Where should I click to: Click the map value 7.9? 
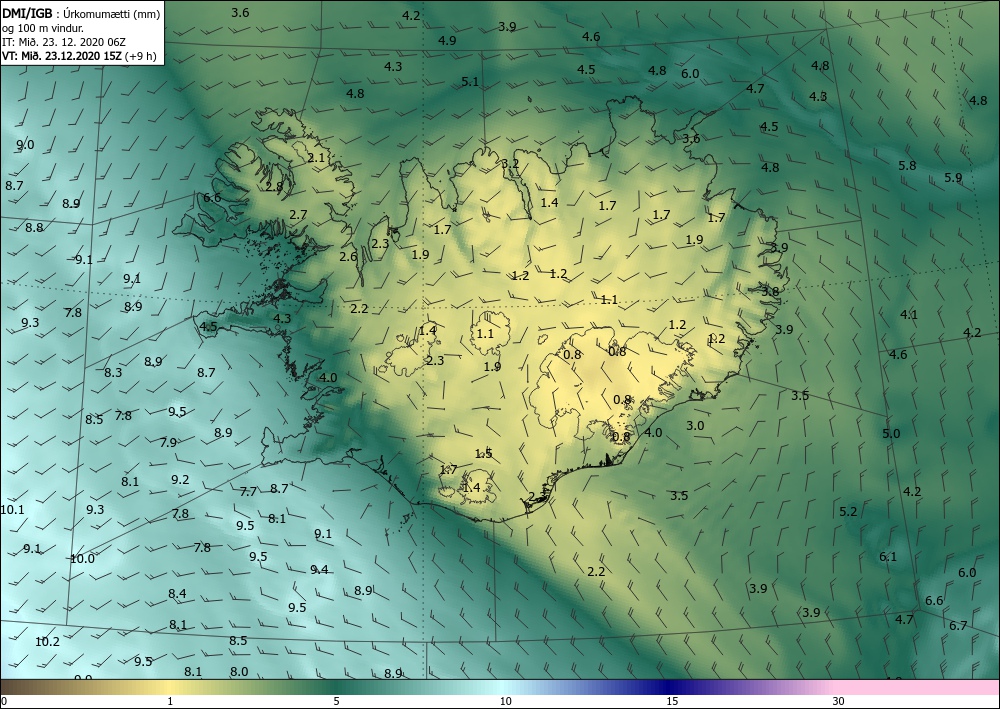(168, 442)
